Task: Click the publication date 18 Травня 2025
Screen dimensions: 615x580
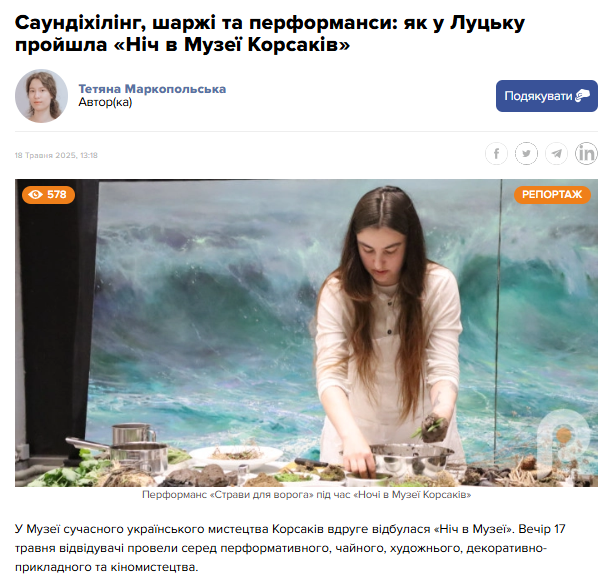Action: 56,155
